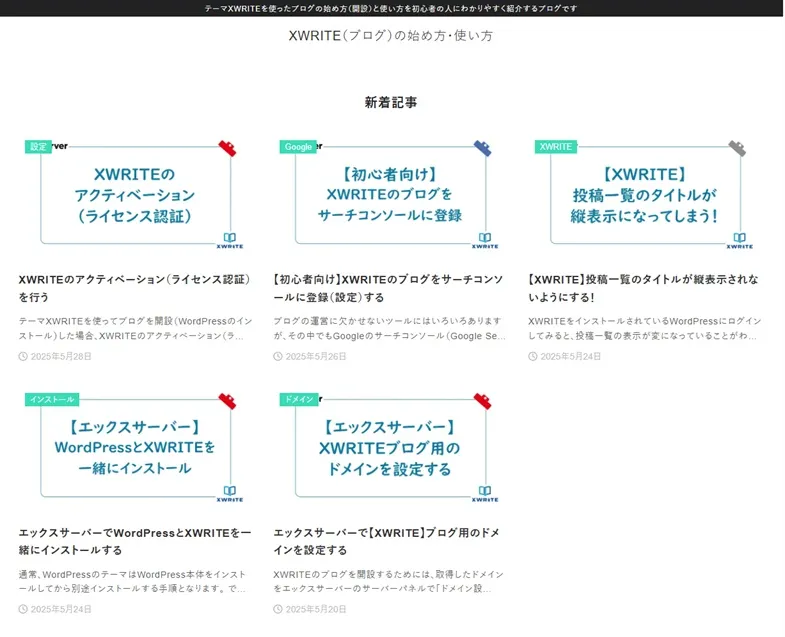Open article エックスサーバーでWordPressとXWRITEを一緒に title
Viewport: 785px width, 637px height.
click(x=135, y=541)
